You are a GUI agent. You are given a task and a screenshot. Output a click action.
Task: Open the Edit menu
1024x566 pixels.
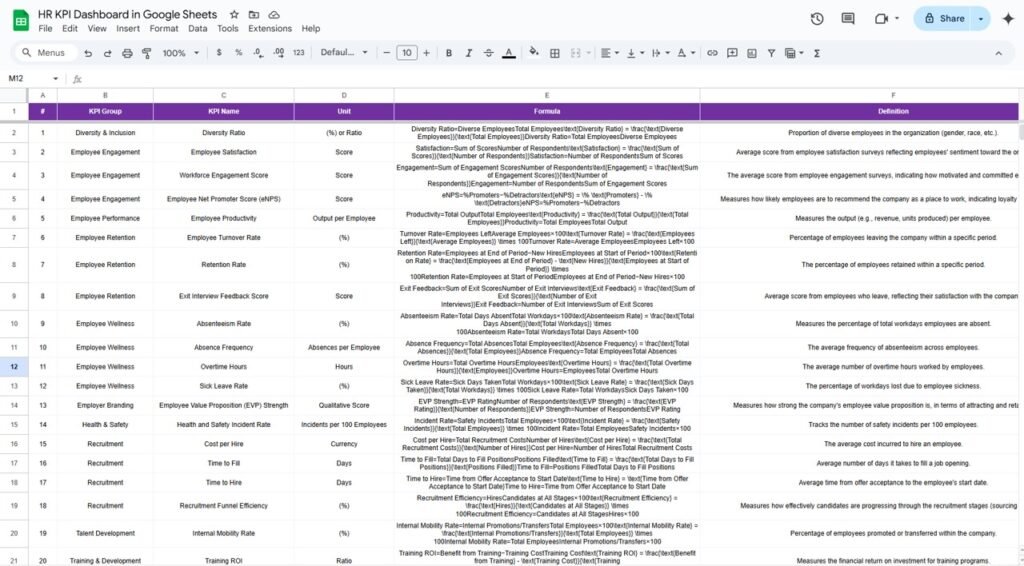pos(70,29)
